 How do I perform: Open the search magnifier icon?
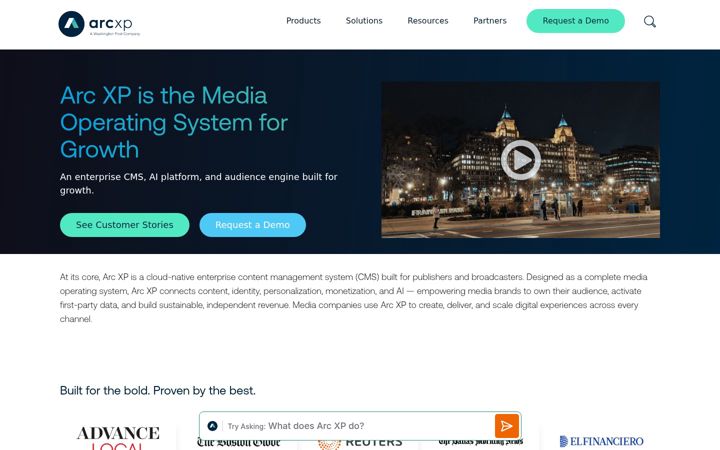pos(649,21)
